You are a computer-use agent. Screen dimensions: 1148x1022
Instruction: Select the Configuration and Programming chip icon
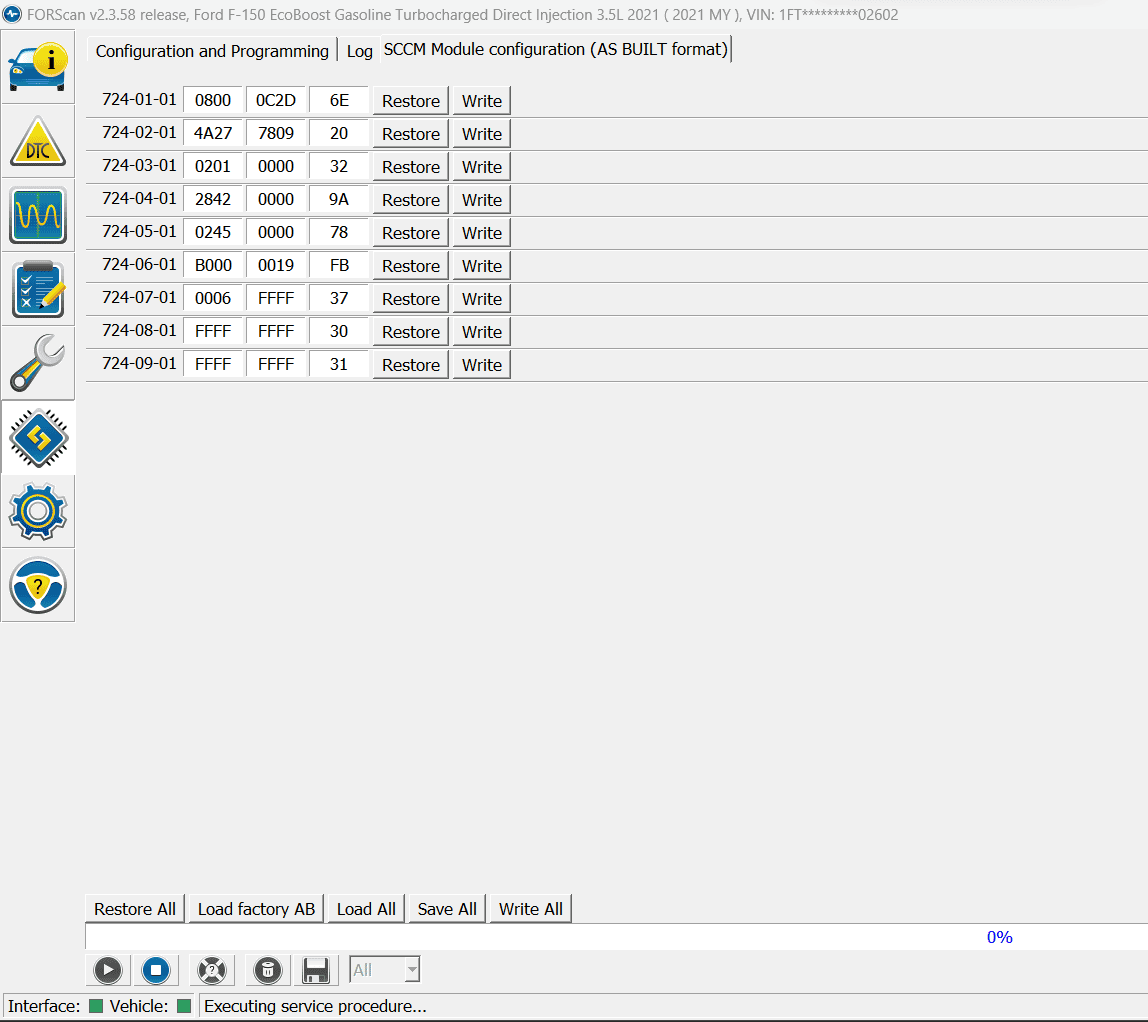(x=38, y=438)
